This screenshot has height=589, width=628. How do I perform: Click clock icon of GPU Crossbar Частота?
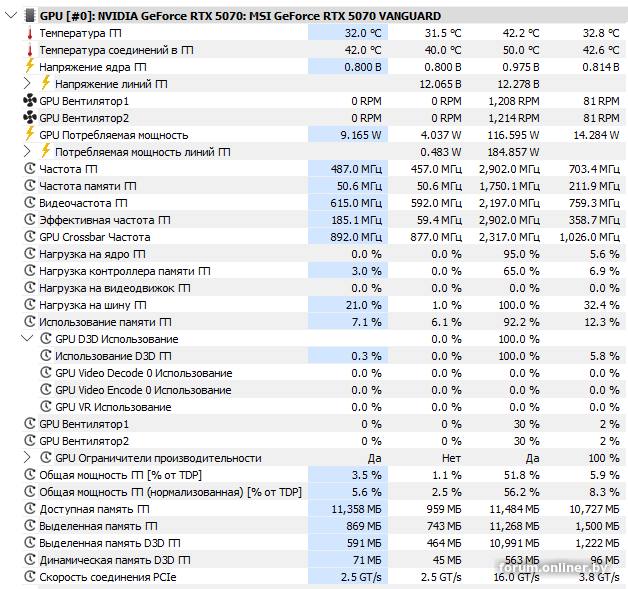click(30, 237)
